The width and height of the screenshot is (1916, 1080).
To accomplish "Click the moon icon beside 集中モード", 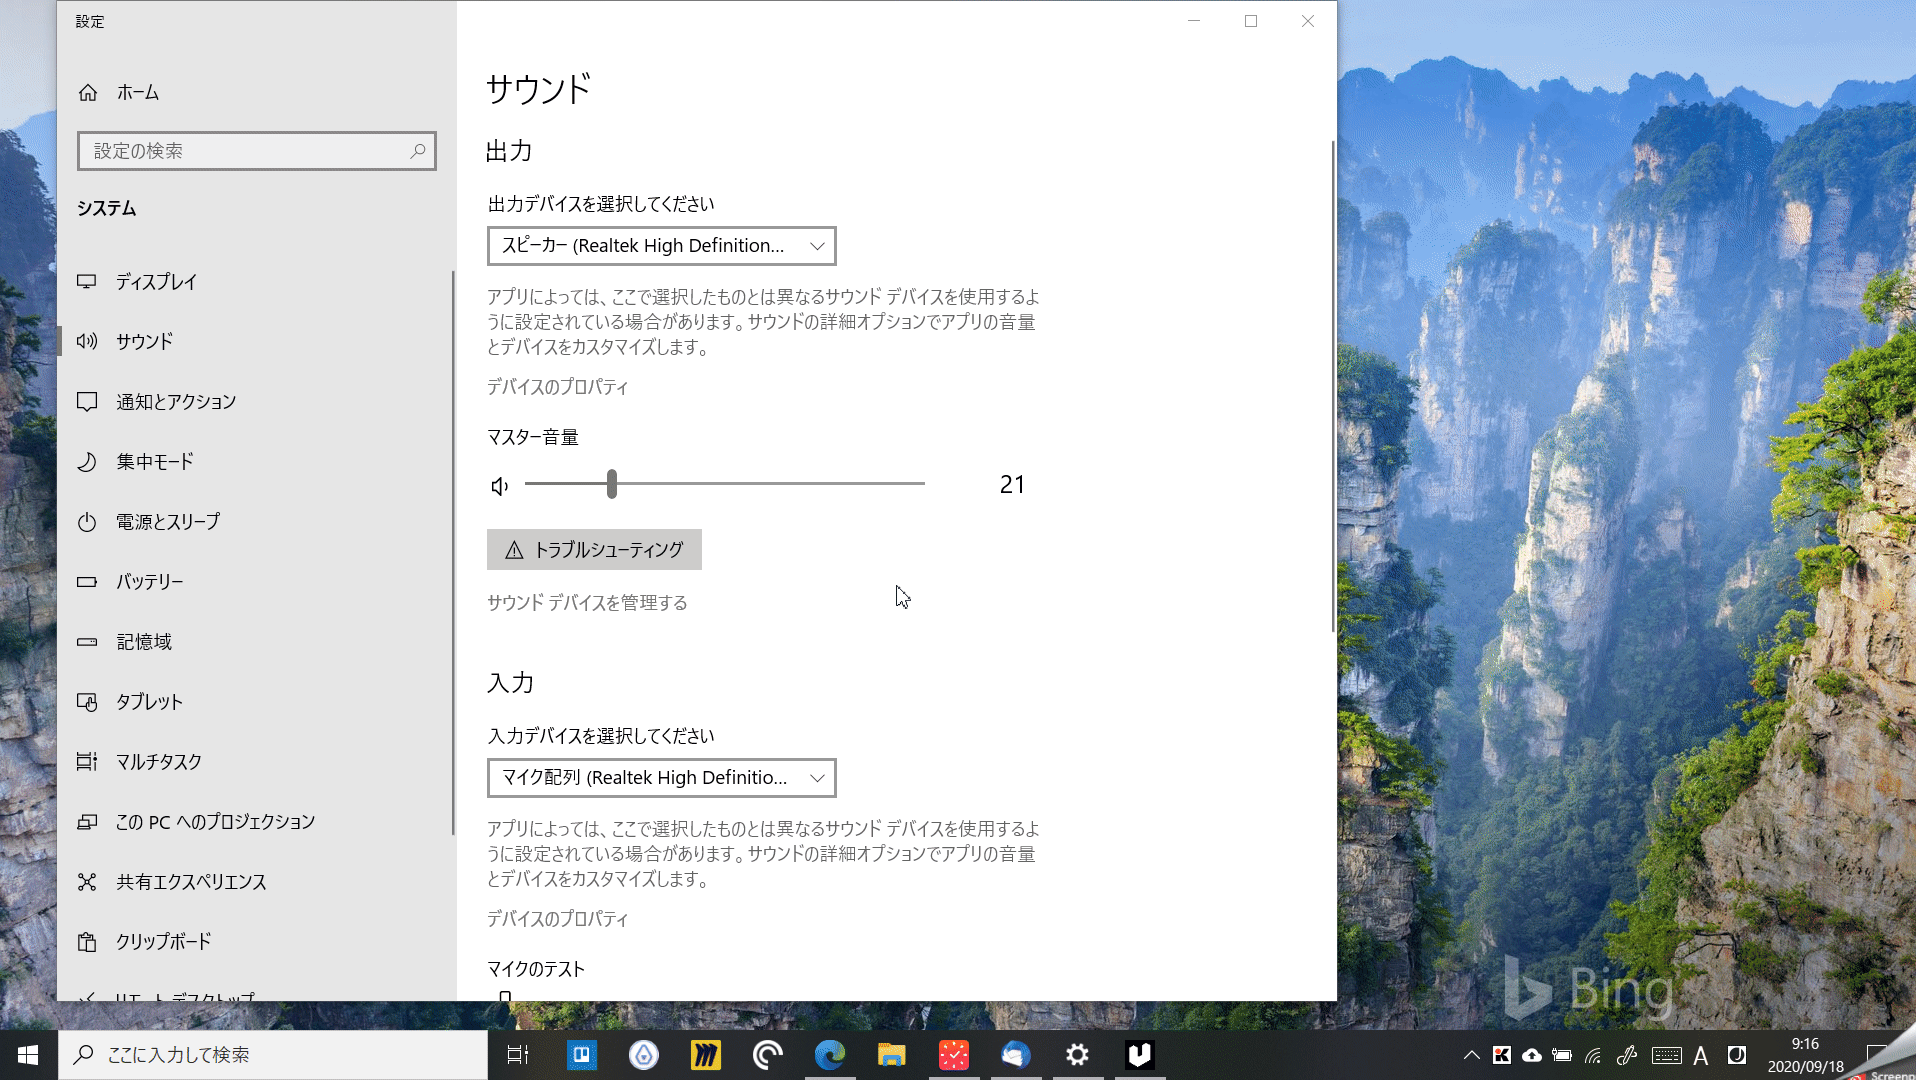I will click(87, 462).
